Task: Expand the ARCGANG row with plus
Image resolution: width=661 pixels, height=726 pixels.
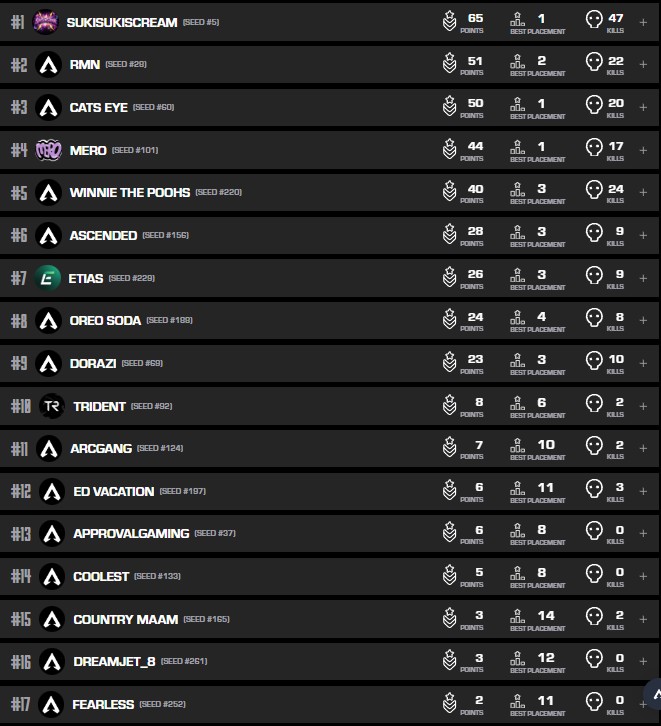Action: pyautogui.click(x=643, y=448)
